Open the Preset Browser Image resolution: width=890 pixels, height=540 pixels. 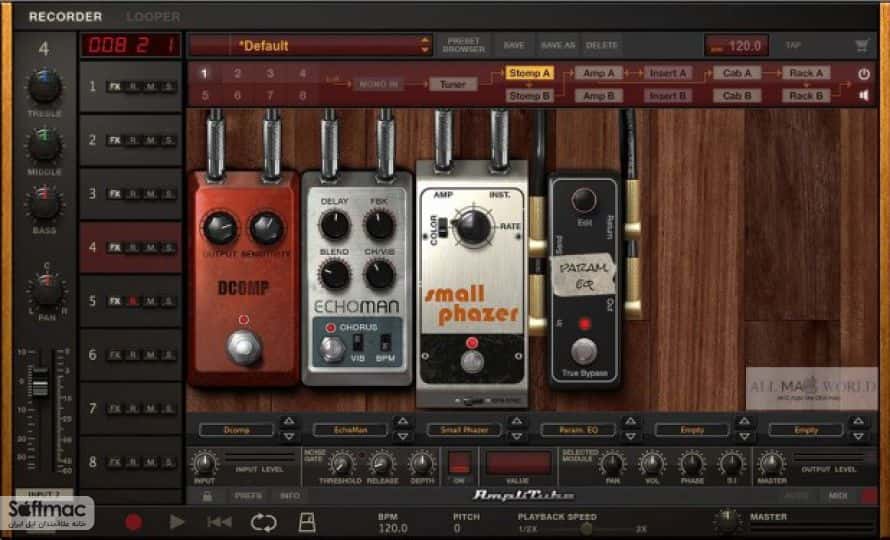coord(464,45)
